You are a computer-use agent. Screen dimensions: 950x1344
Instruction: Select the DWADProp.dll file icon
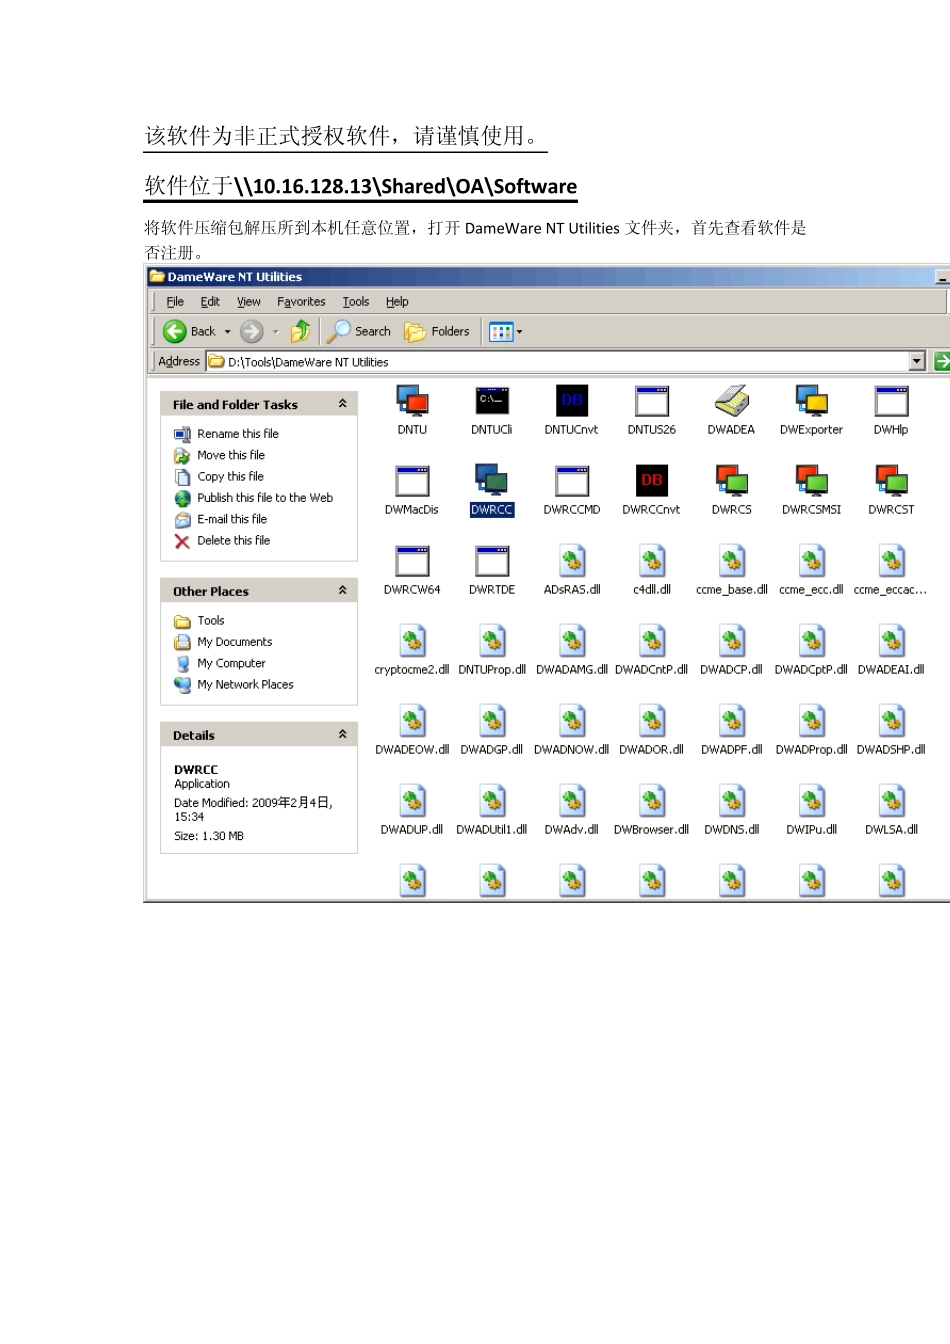[x=811, y=721]
